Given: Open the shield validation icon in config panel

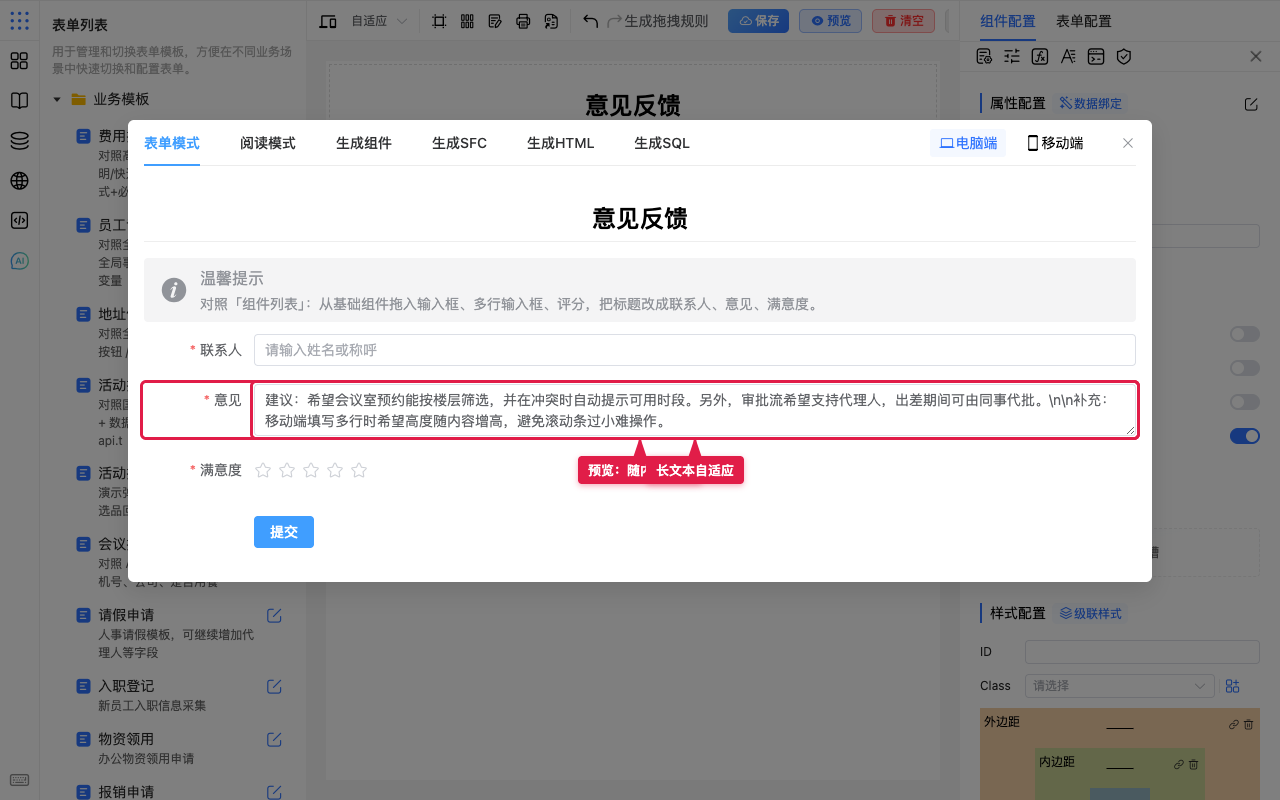Looking at the screenshot, I should tap(1124, 57).
